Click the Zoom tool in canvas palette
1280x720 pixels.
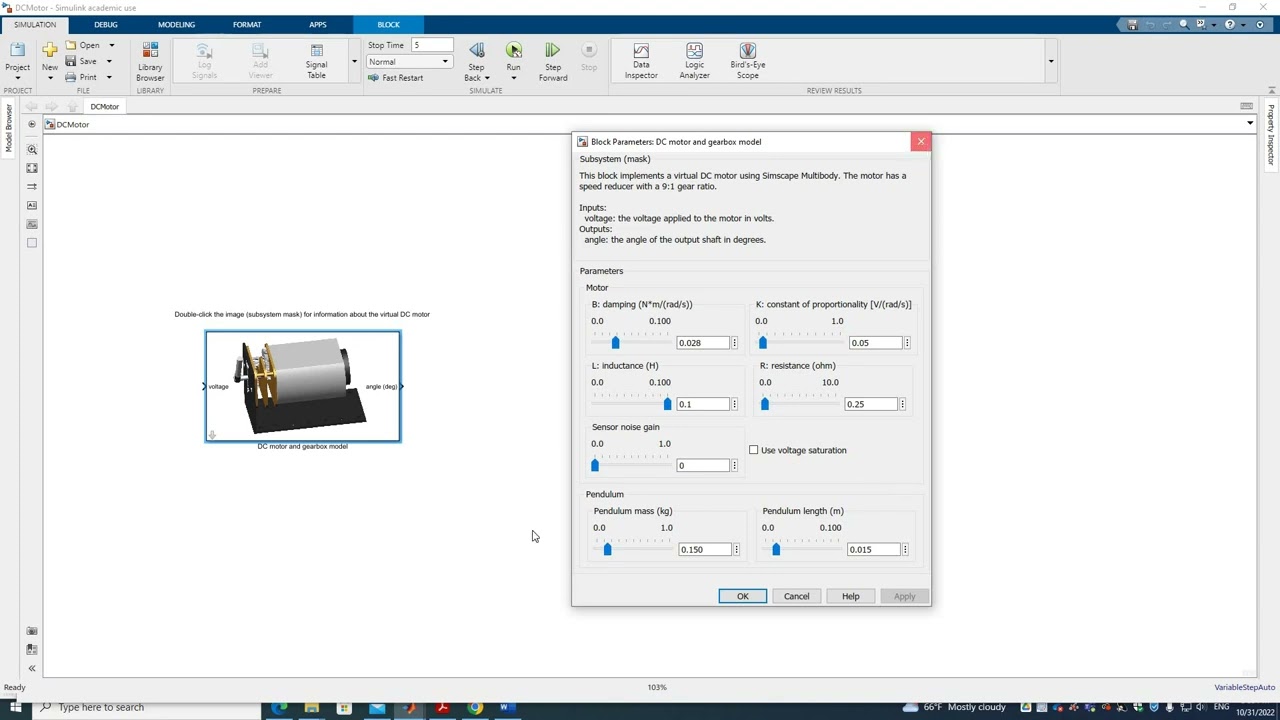tap(32, 150)
